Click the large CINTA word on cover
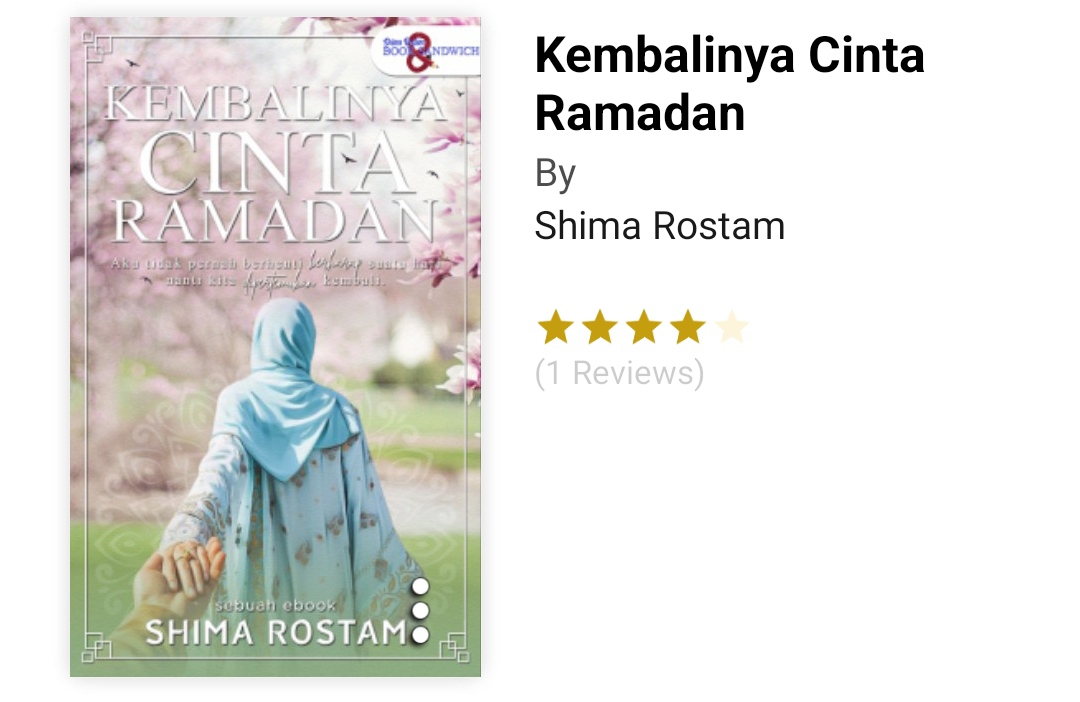The image size is (1080, 702). pyautogui.click(x=278, y=163)
